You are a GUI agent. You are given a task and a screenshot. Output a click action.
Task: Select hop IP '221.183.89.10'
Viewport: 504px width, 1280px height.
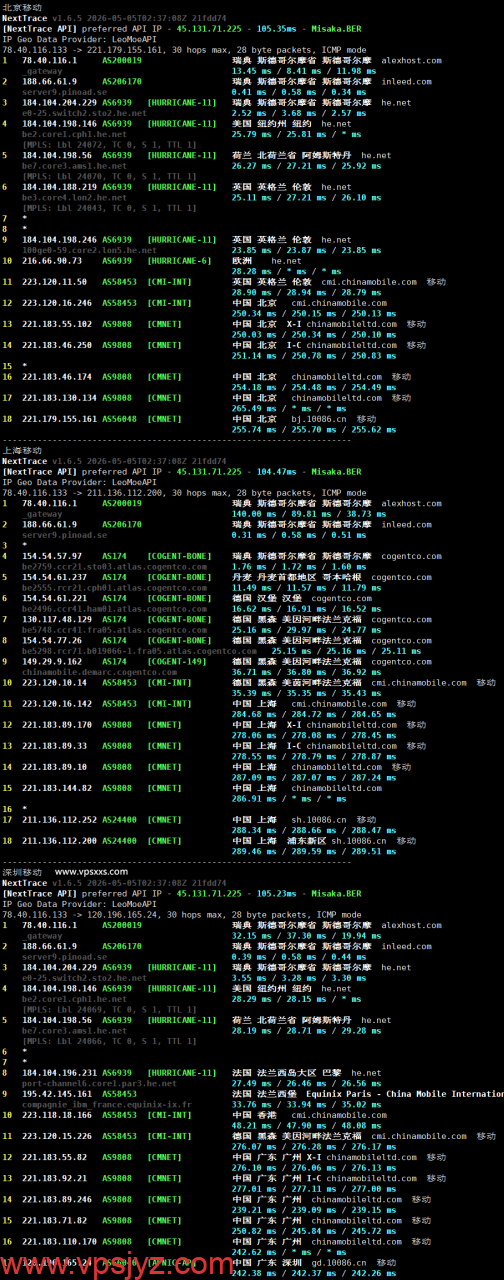[x=54, y=766]
